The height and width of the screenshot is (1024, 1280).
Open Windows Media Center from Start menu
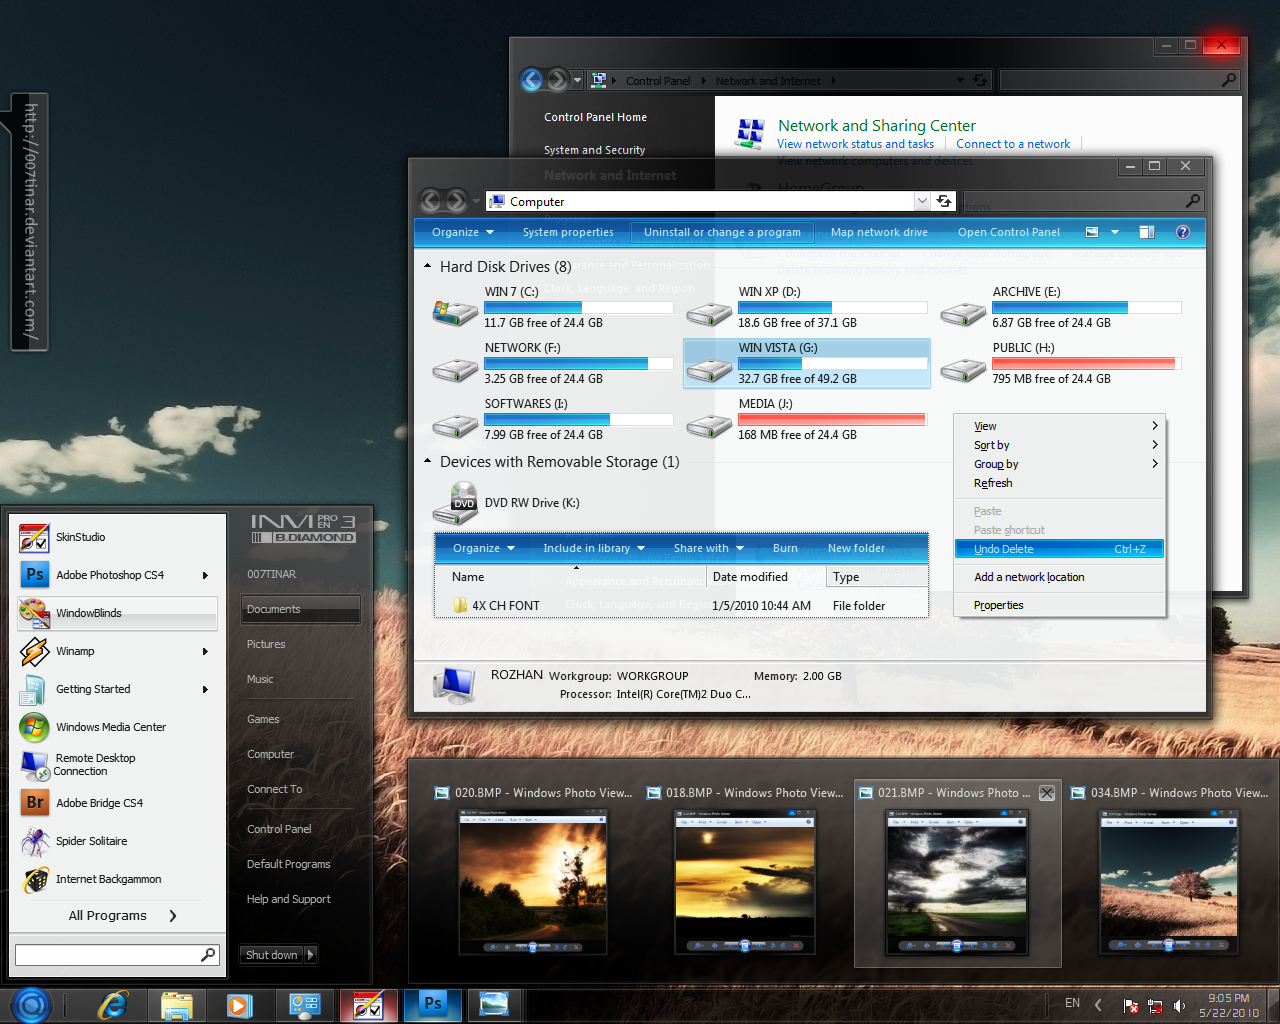point(117,727)
